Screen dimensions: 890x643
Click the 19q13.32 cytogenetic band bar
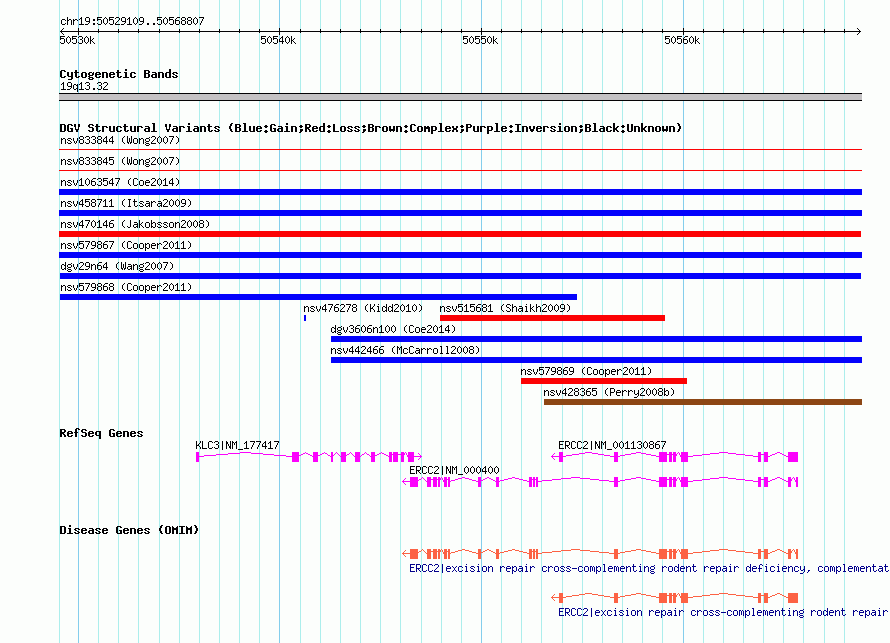pos(460,97)
